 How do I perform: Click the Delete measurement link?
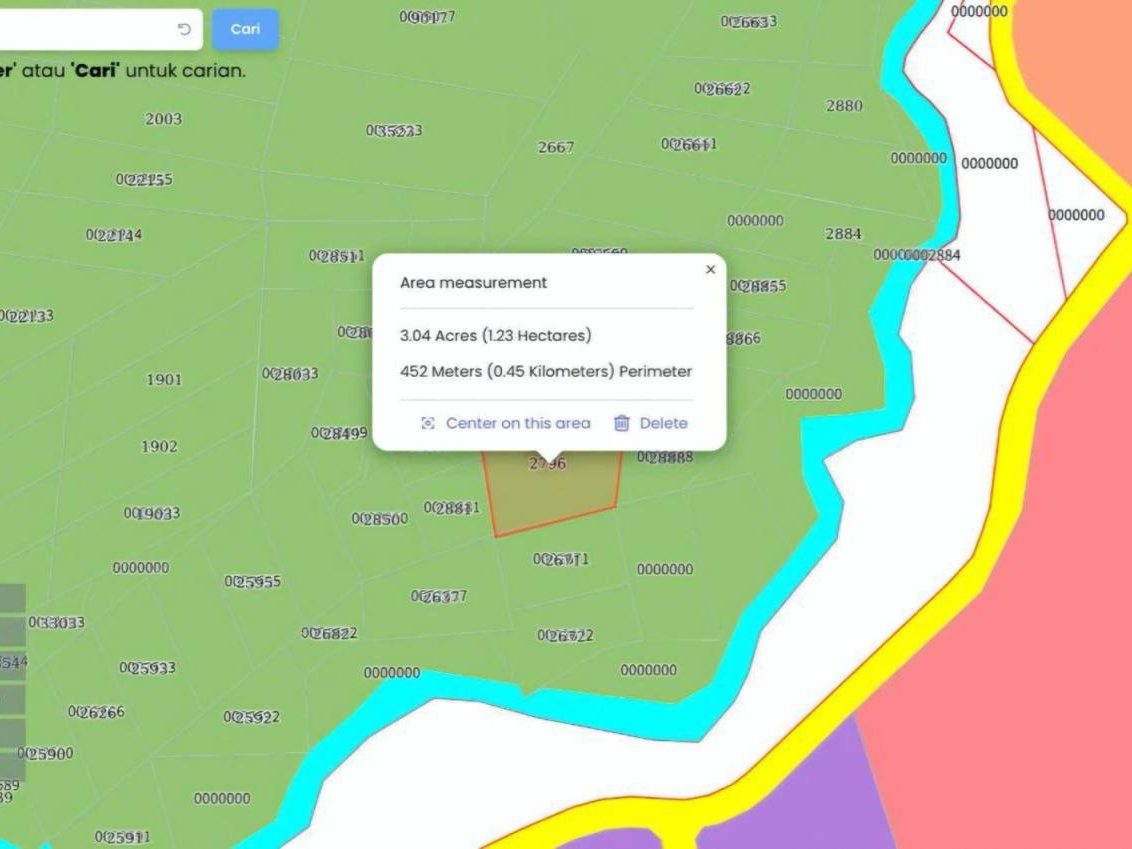[x=663, y=423]
